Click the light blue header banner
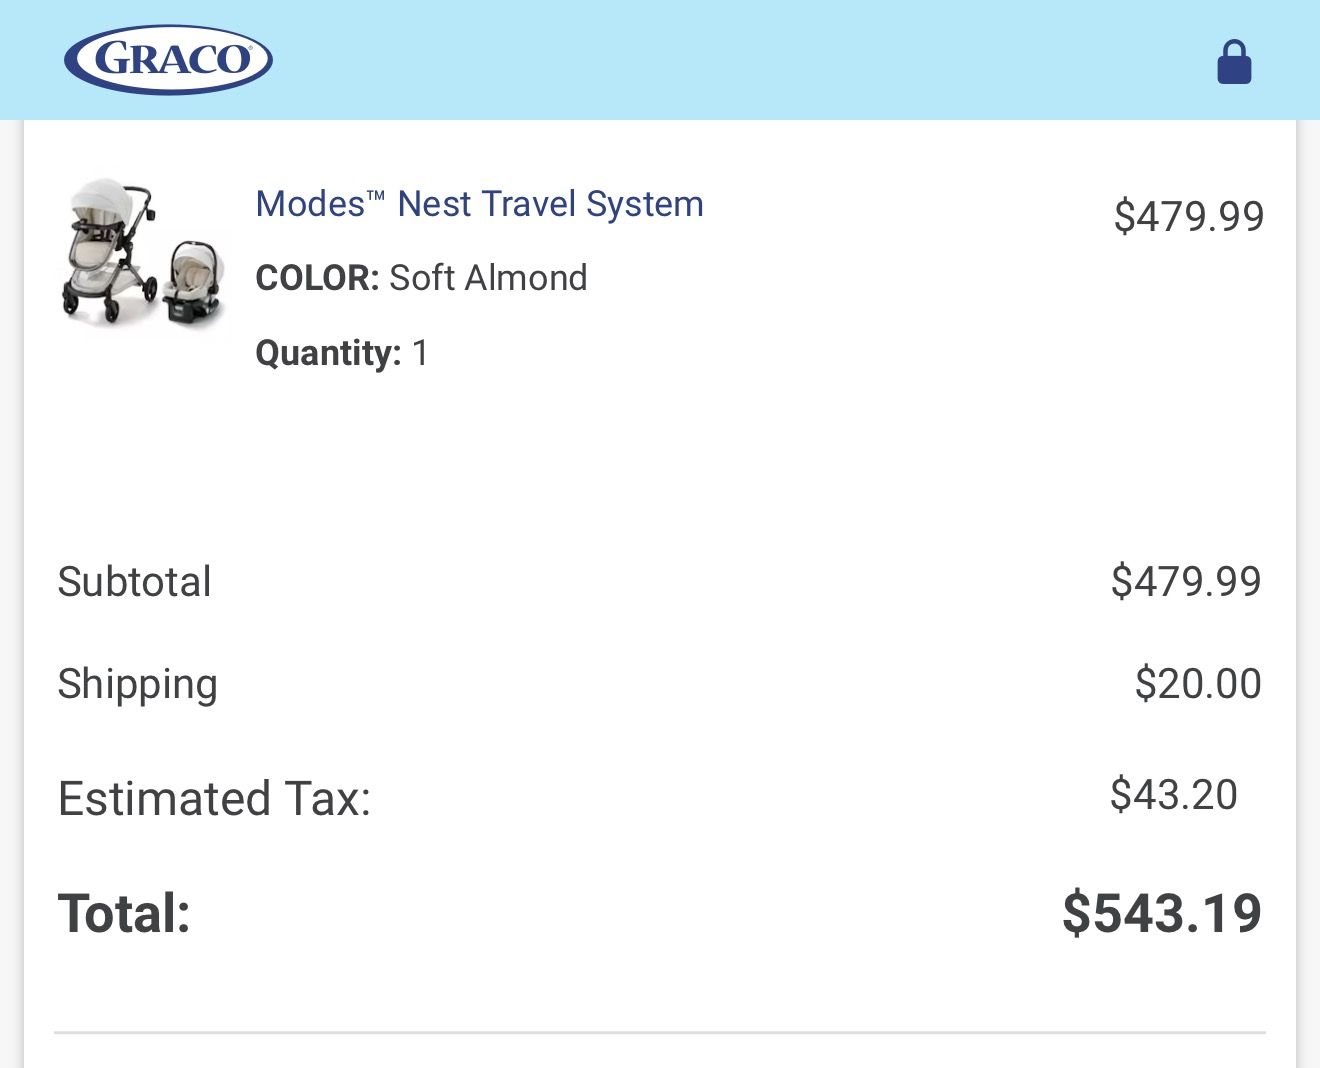1320x1068 pixels. (660, 59)
